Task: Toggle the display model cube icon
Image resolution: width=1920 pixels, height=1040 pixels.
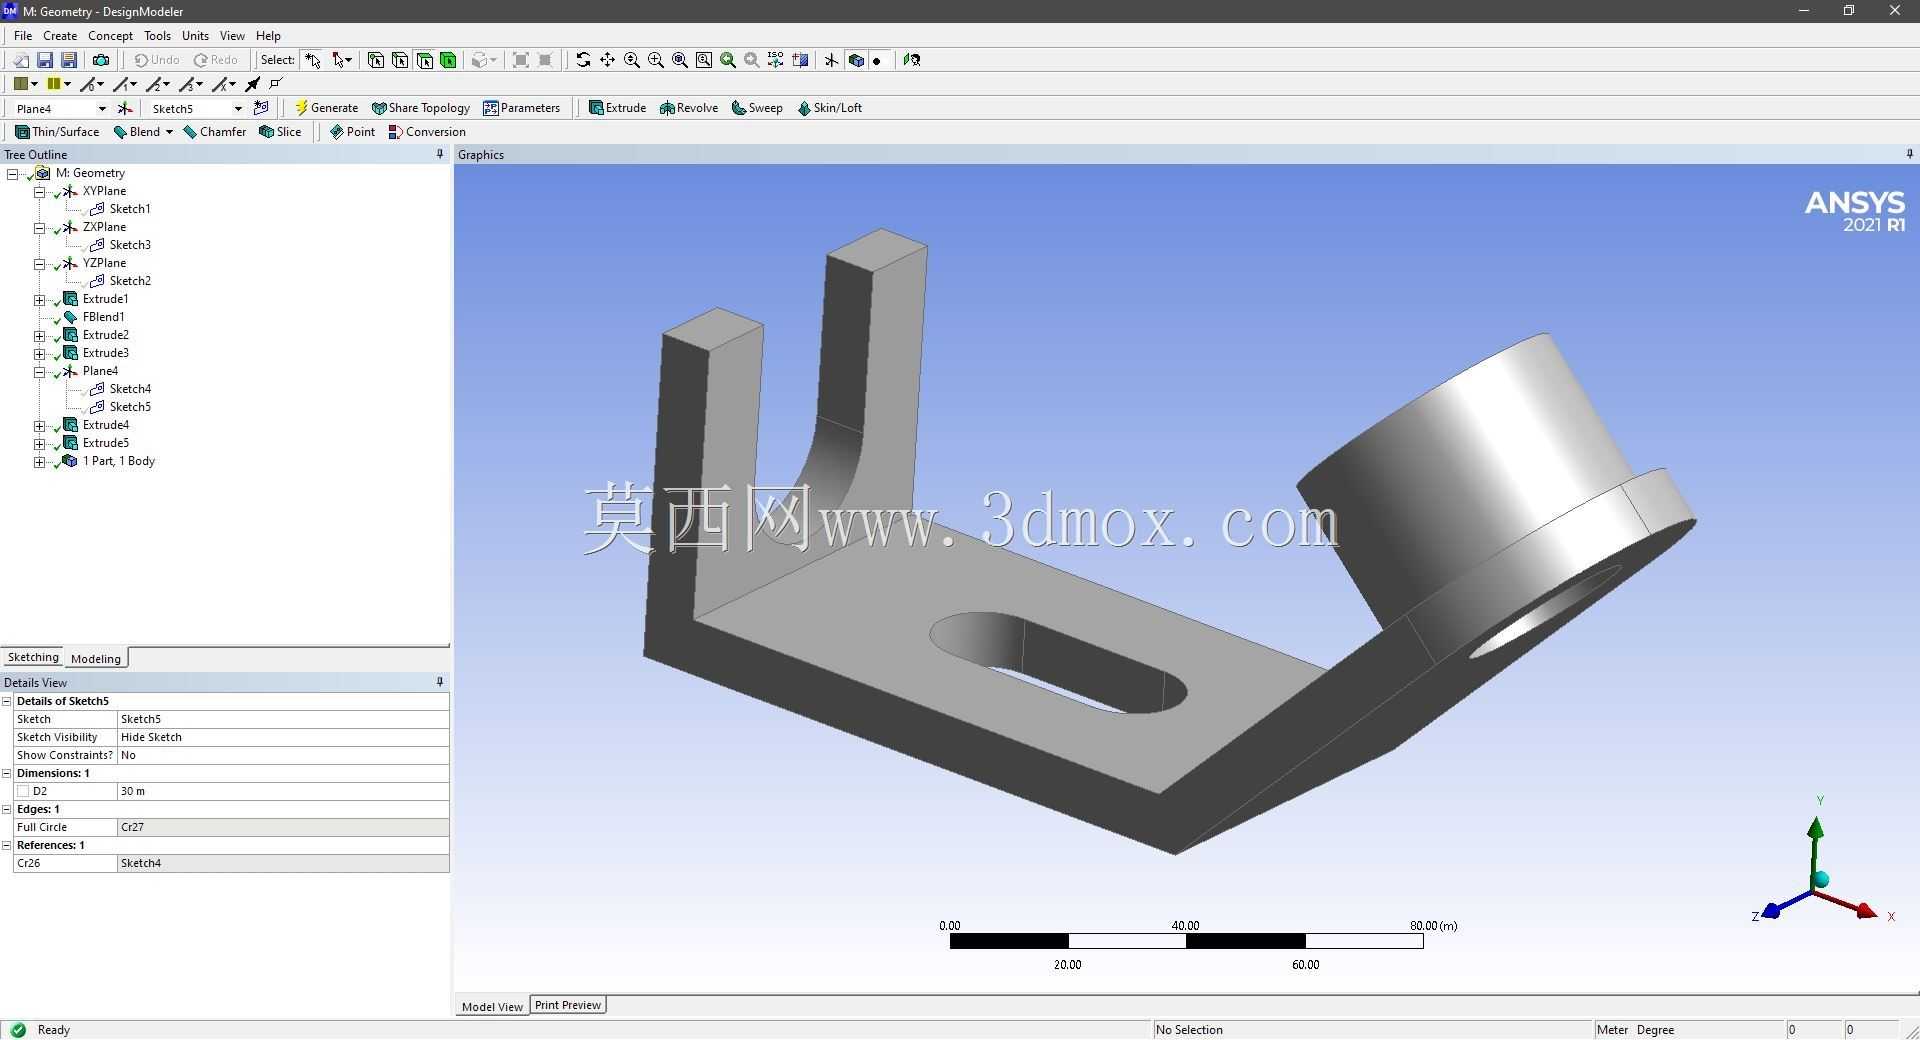Action: coord(856,60)
